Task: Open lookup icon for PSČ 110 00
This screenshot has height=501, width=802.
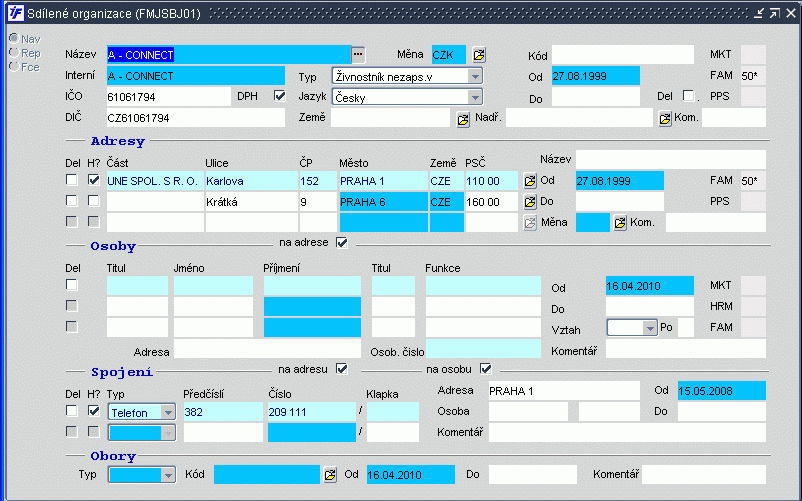Action: pyautogui.click(x=530, y=181)
